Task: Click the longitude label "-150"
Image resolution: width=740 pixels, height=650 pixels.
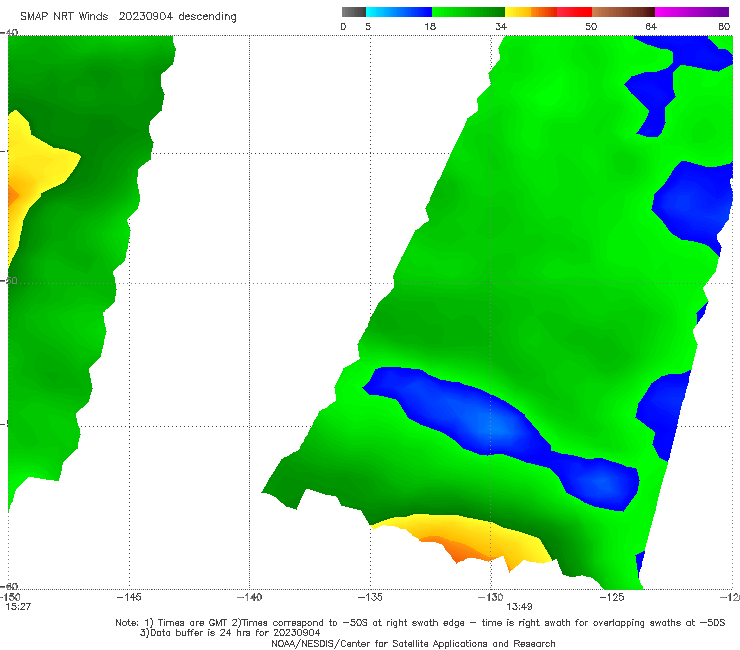Action: [10, 597]
